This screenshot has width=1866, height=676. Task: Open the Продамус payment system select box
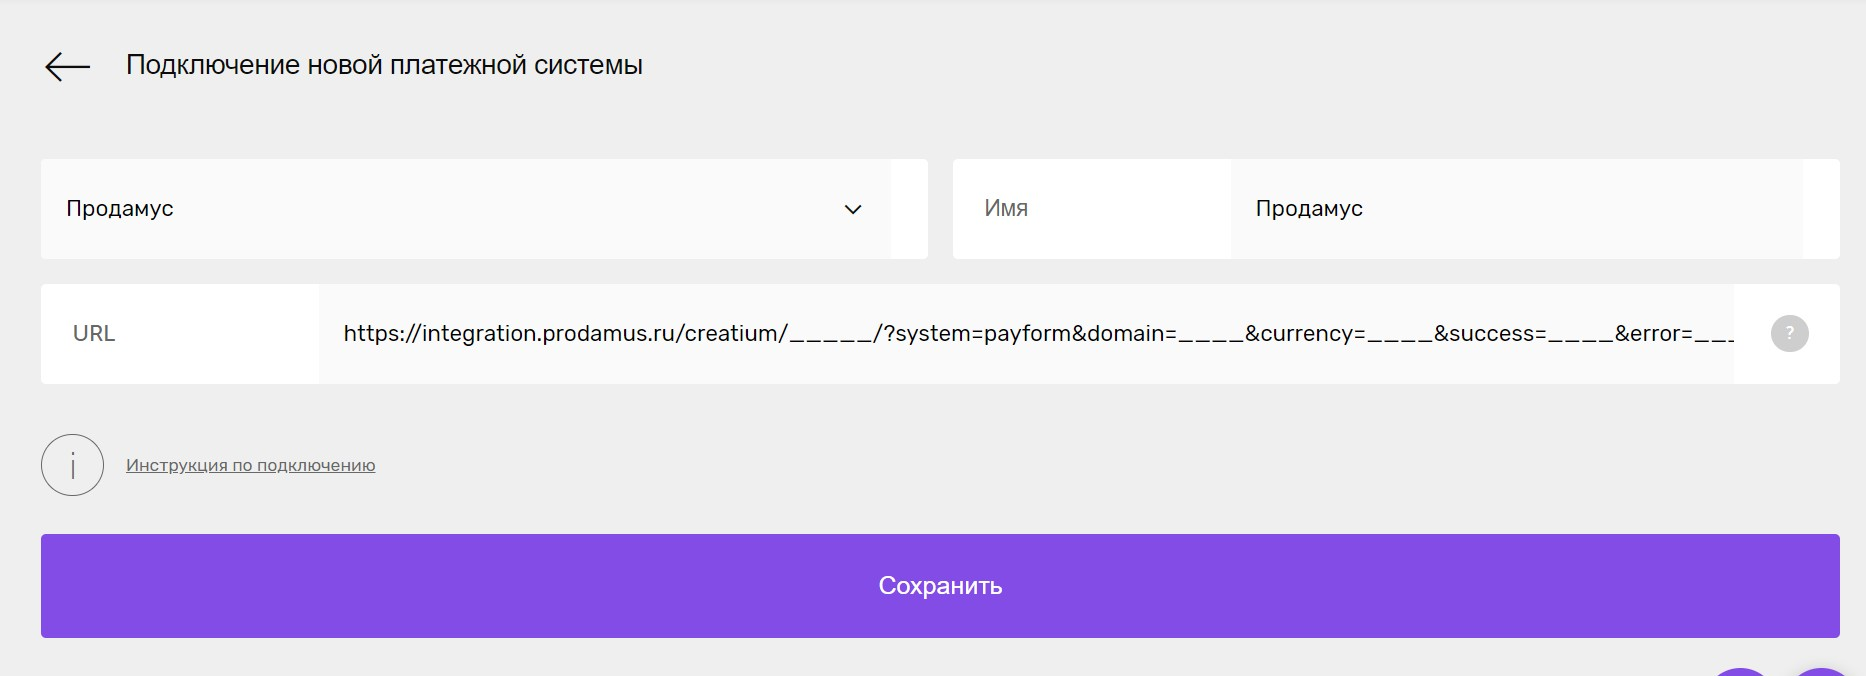(x=466, y=209)
